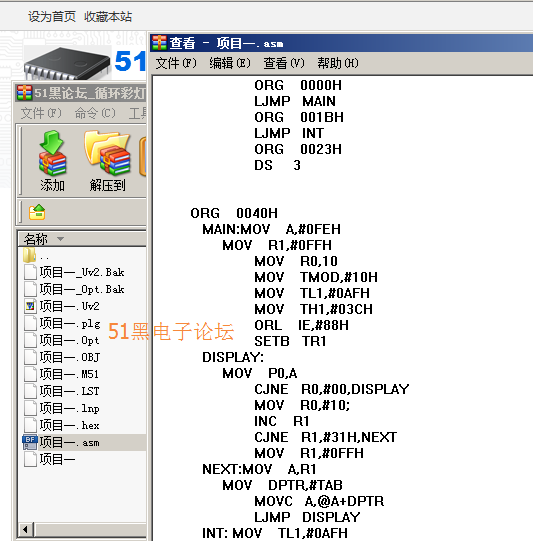Select the 项目一.asm file icon
The width and height of the screenshot is (533, 541).
pyautogui.click(x=30, y=442)
